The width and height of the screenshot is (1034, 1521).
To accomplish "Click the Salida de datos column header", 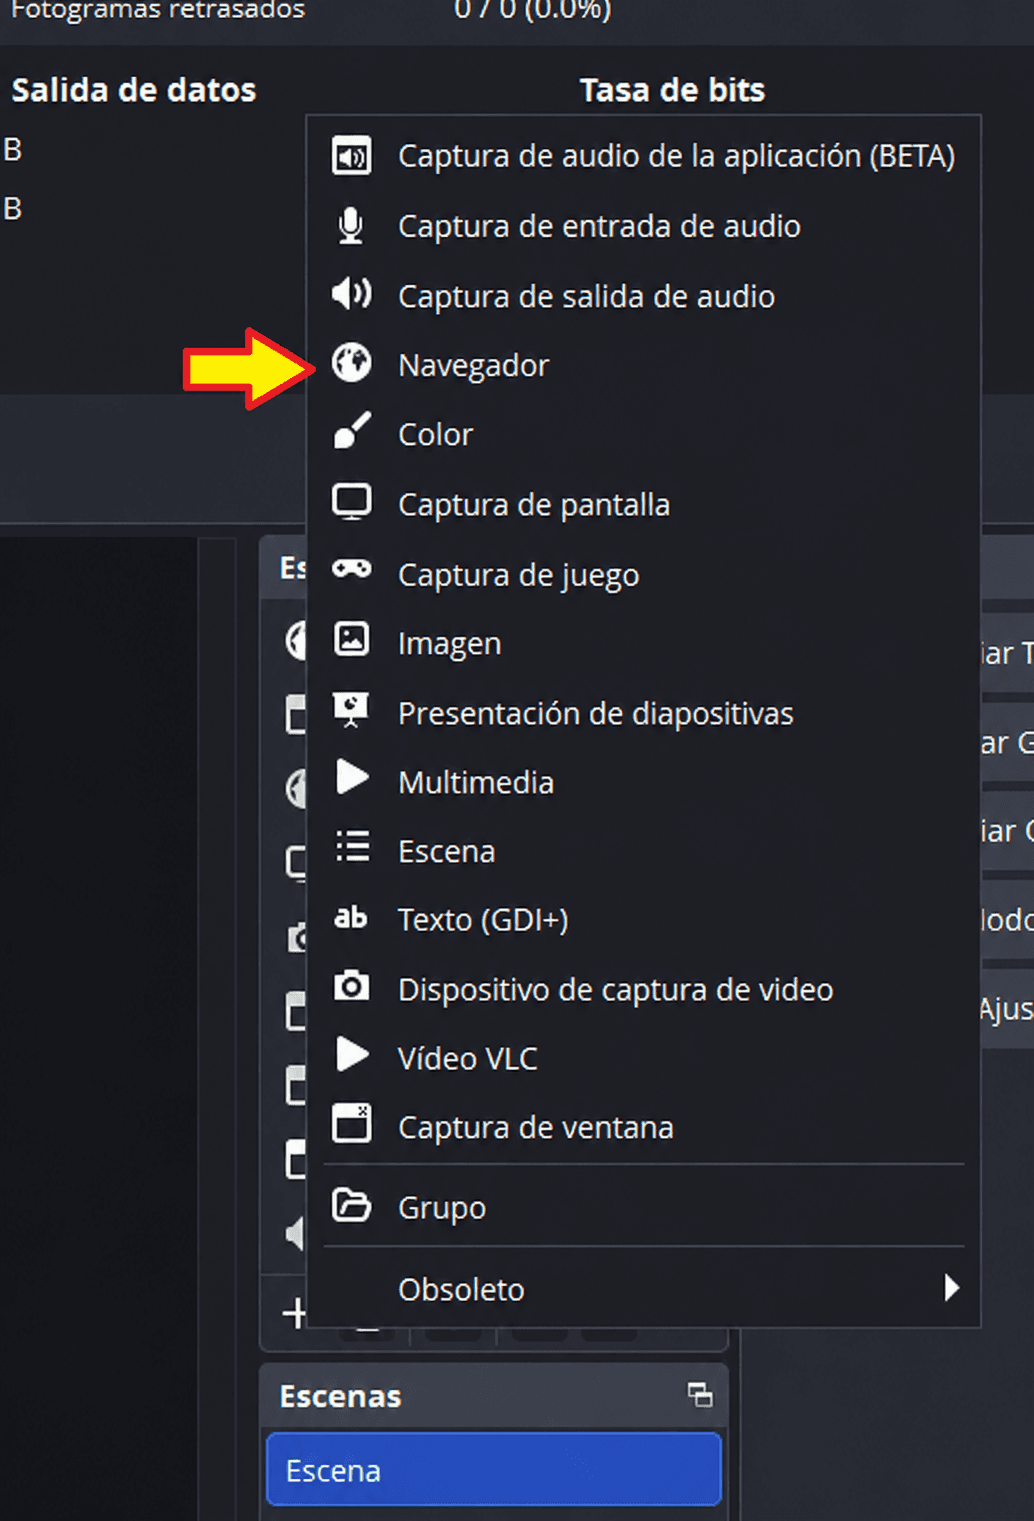I will pyautogui.click(x=134, y=90).
